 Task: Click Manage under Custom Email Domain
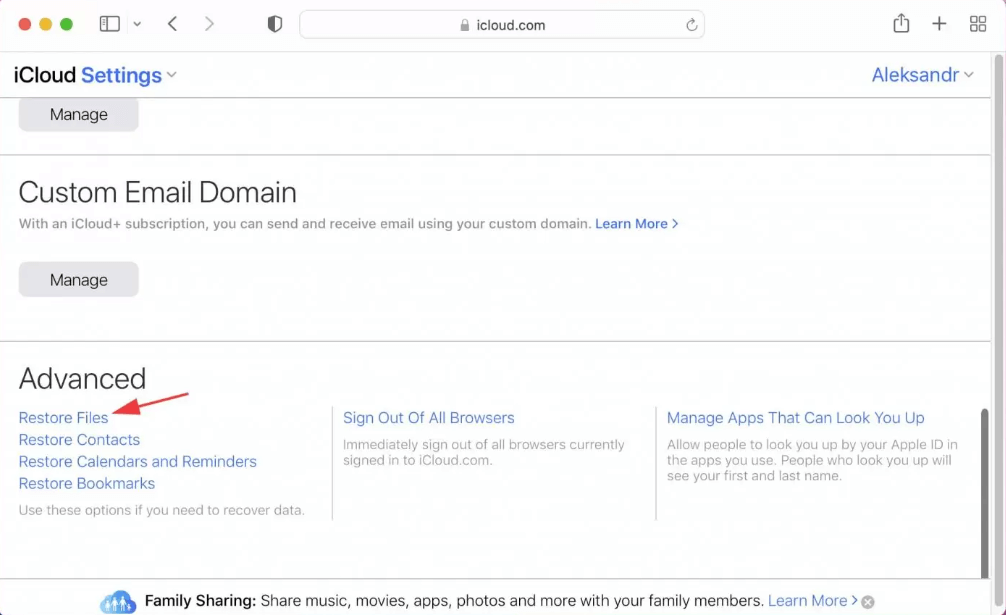pos(78,280)
